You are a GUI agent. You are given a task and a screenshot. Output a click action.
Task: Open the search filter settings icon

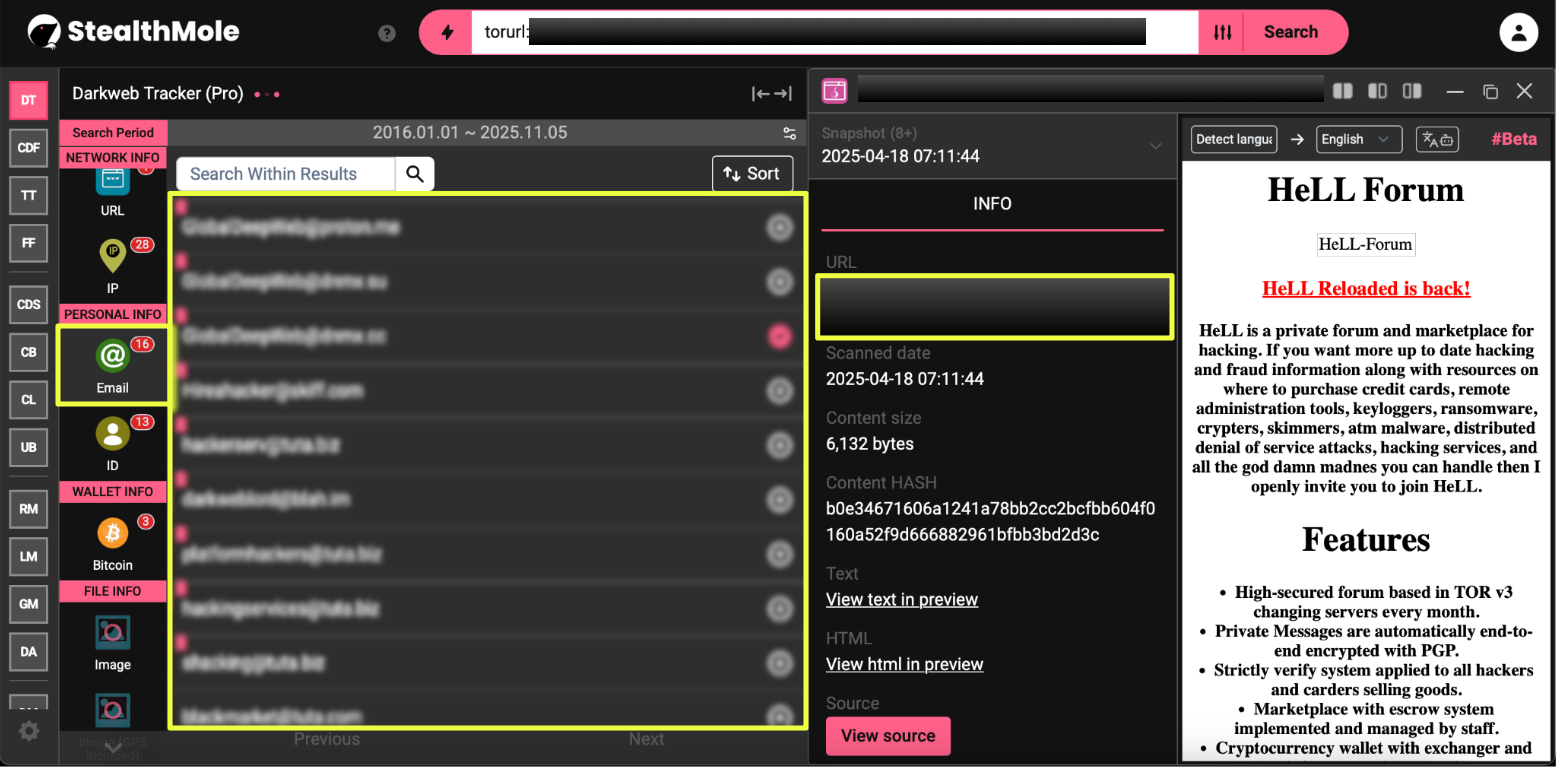tap(1222, 33)
